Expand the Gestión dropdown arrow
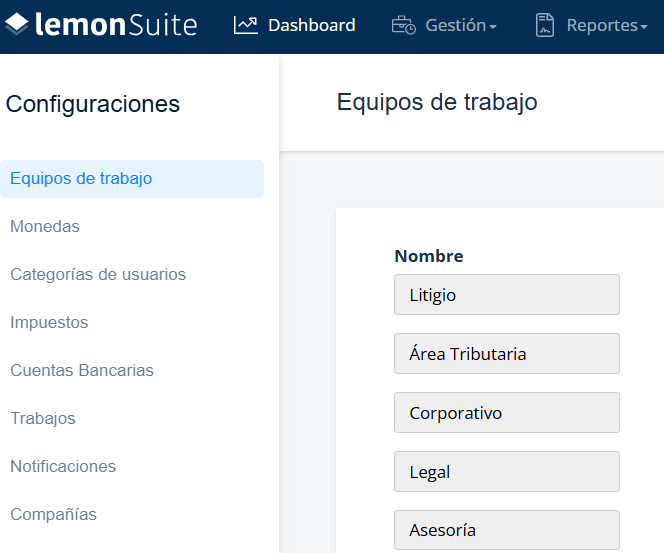Screen dimensions: 664x553 coord(492,27)
